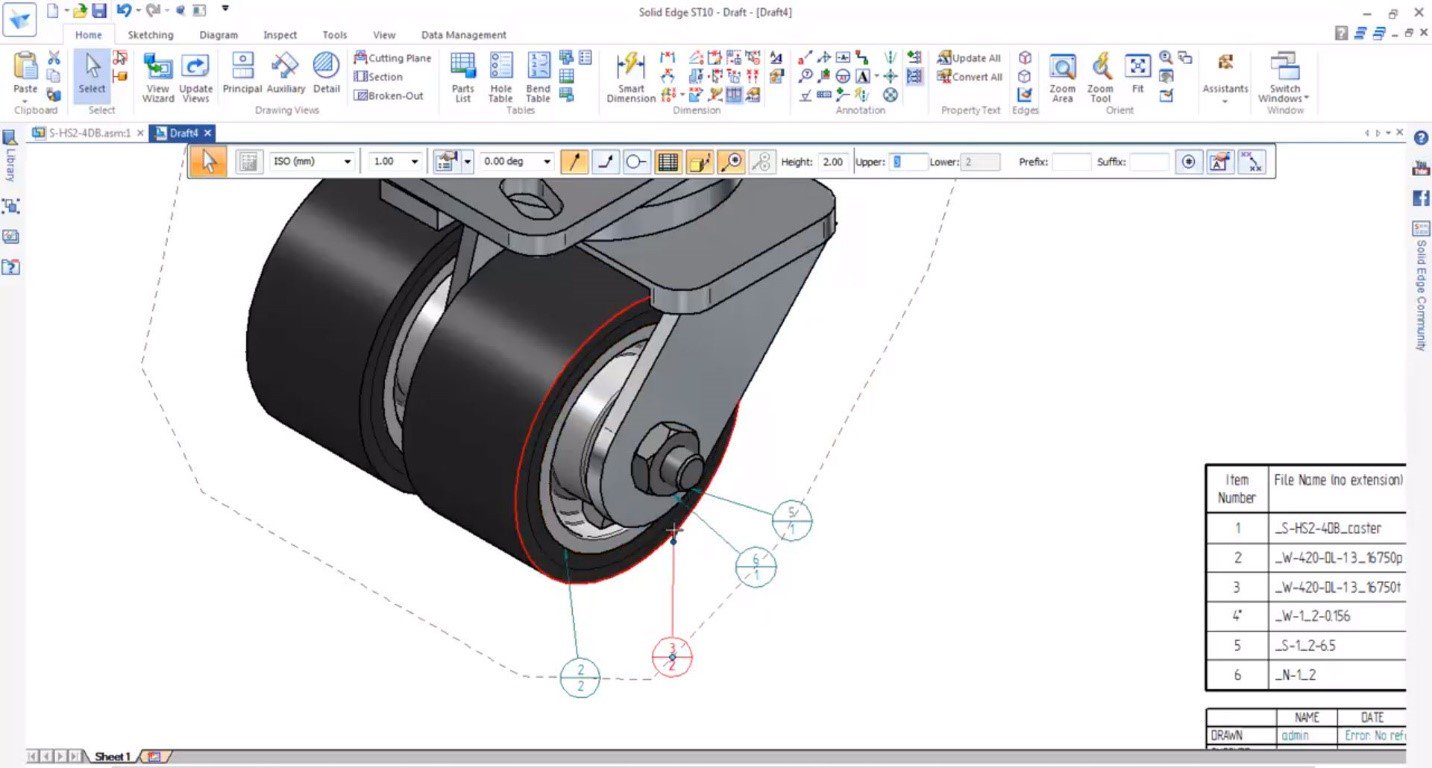Save the draft using the floppy disk icon
This screenshot has height=768, width=1432.
99,10
